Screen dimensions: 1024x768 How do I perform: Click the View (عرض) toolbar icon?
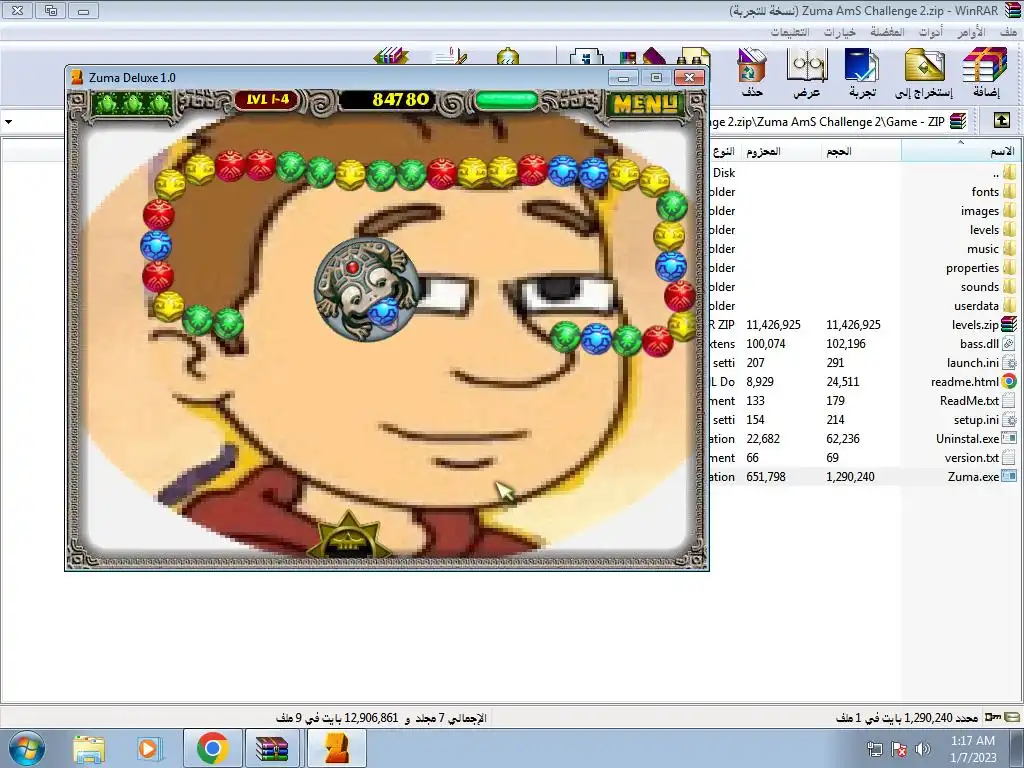pyautogui.click(x=807, y=72)
